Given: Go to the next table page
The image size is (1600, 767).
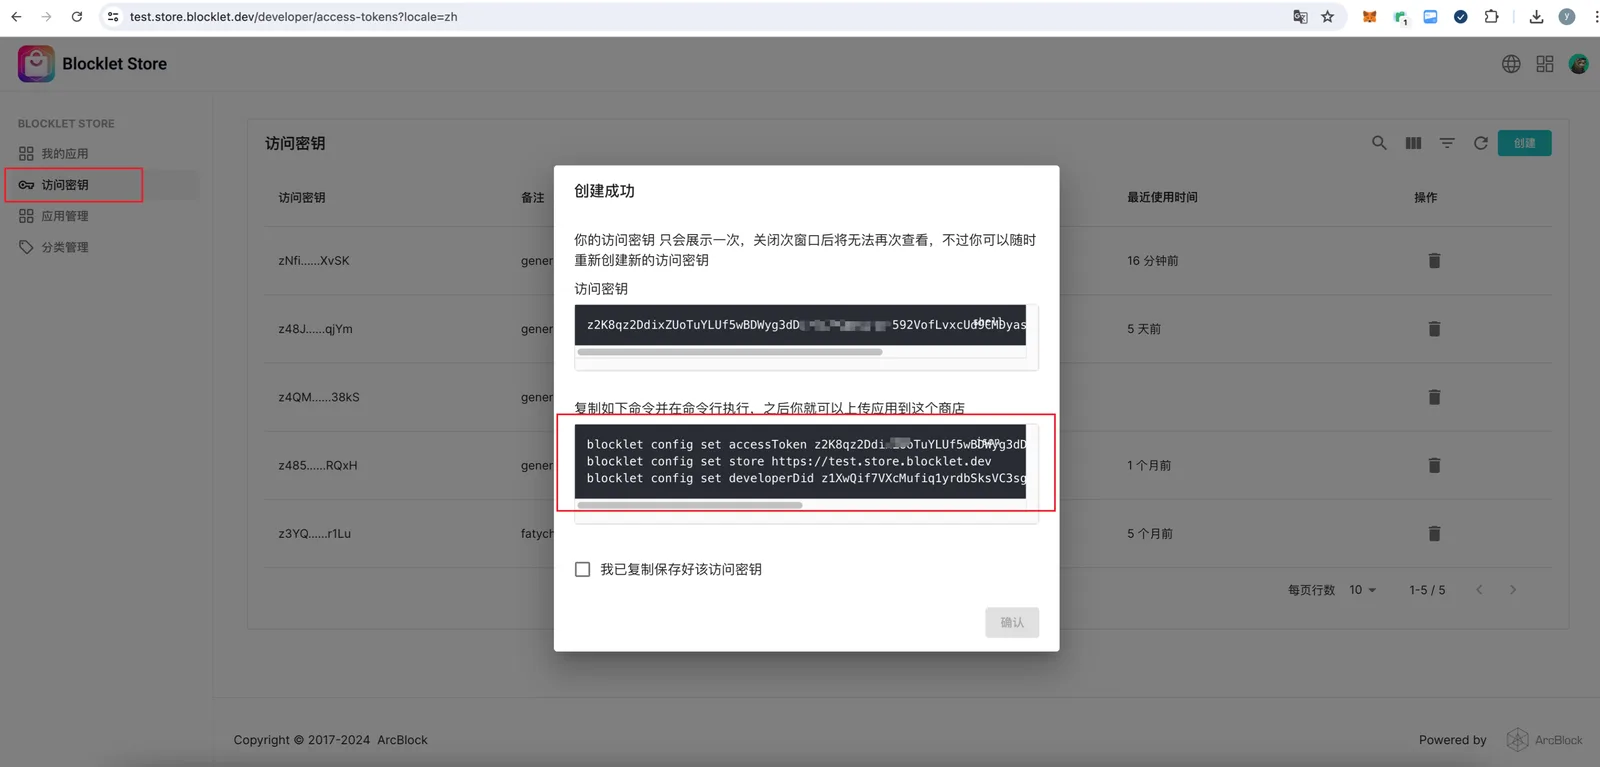Looking at the screenshot, I should (x=1513, y=590).
